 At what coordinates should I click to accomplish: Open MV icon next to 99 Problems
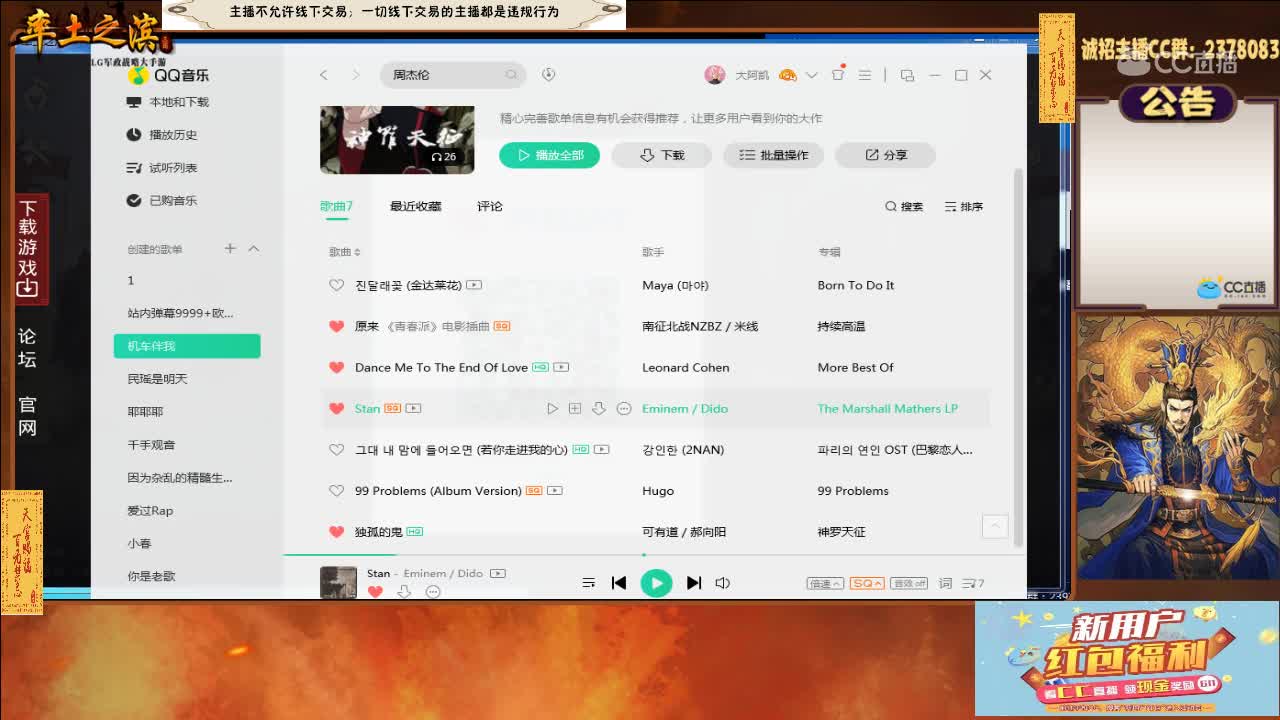555,490
